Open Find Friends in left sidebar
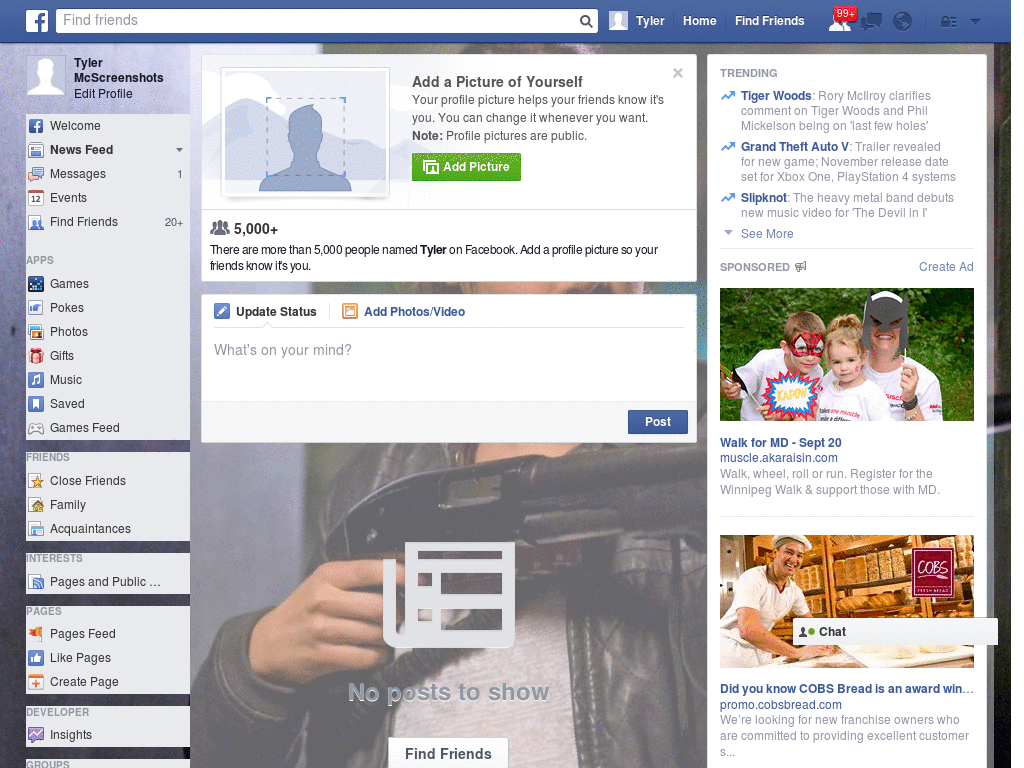The image size is (1024, 768). (x=107, y=222)
